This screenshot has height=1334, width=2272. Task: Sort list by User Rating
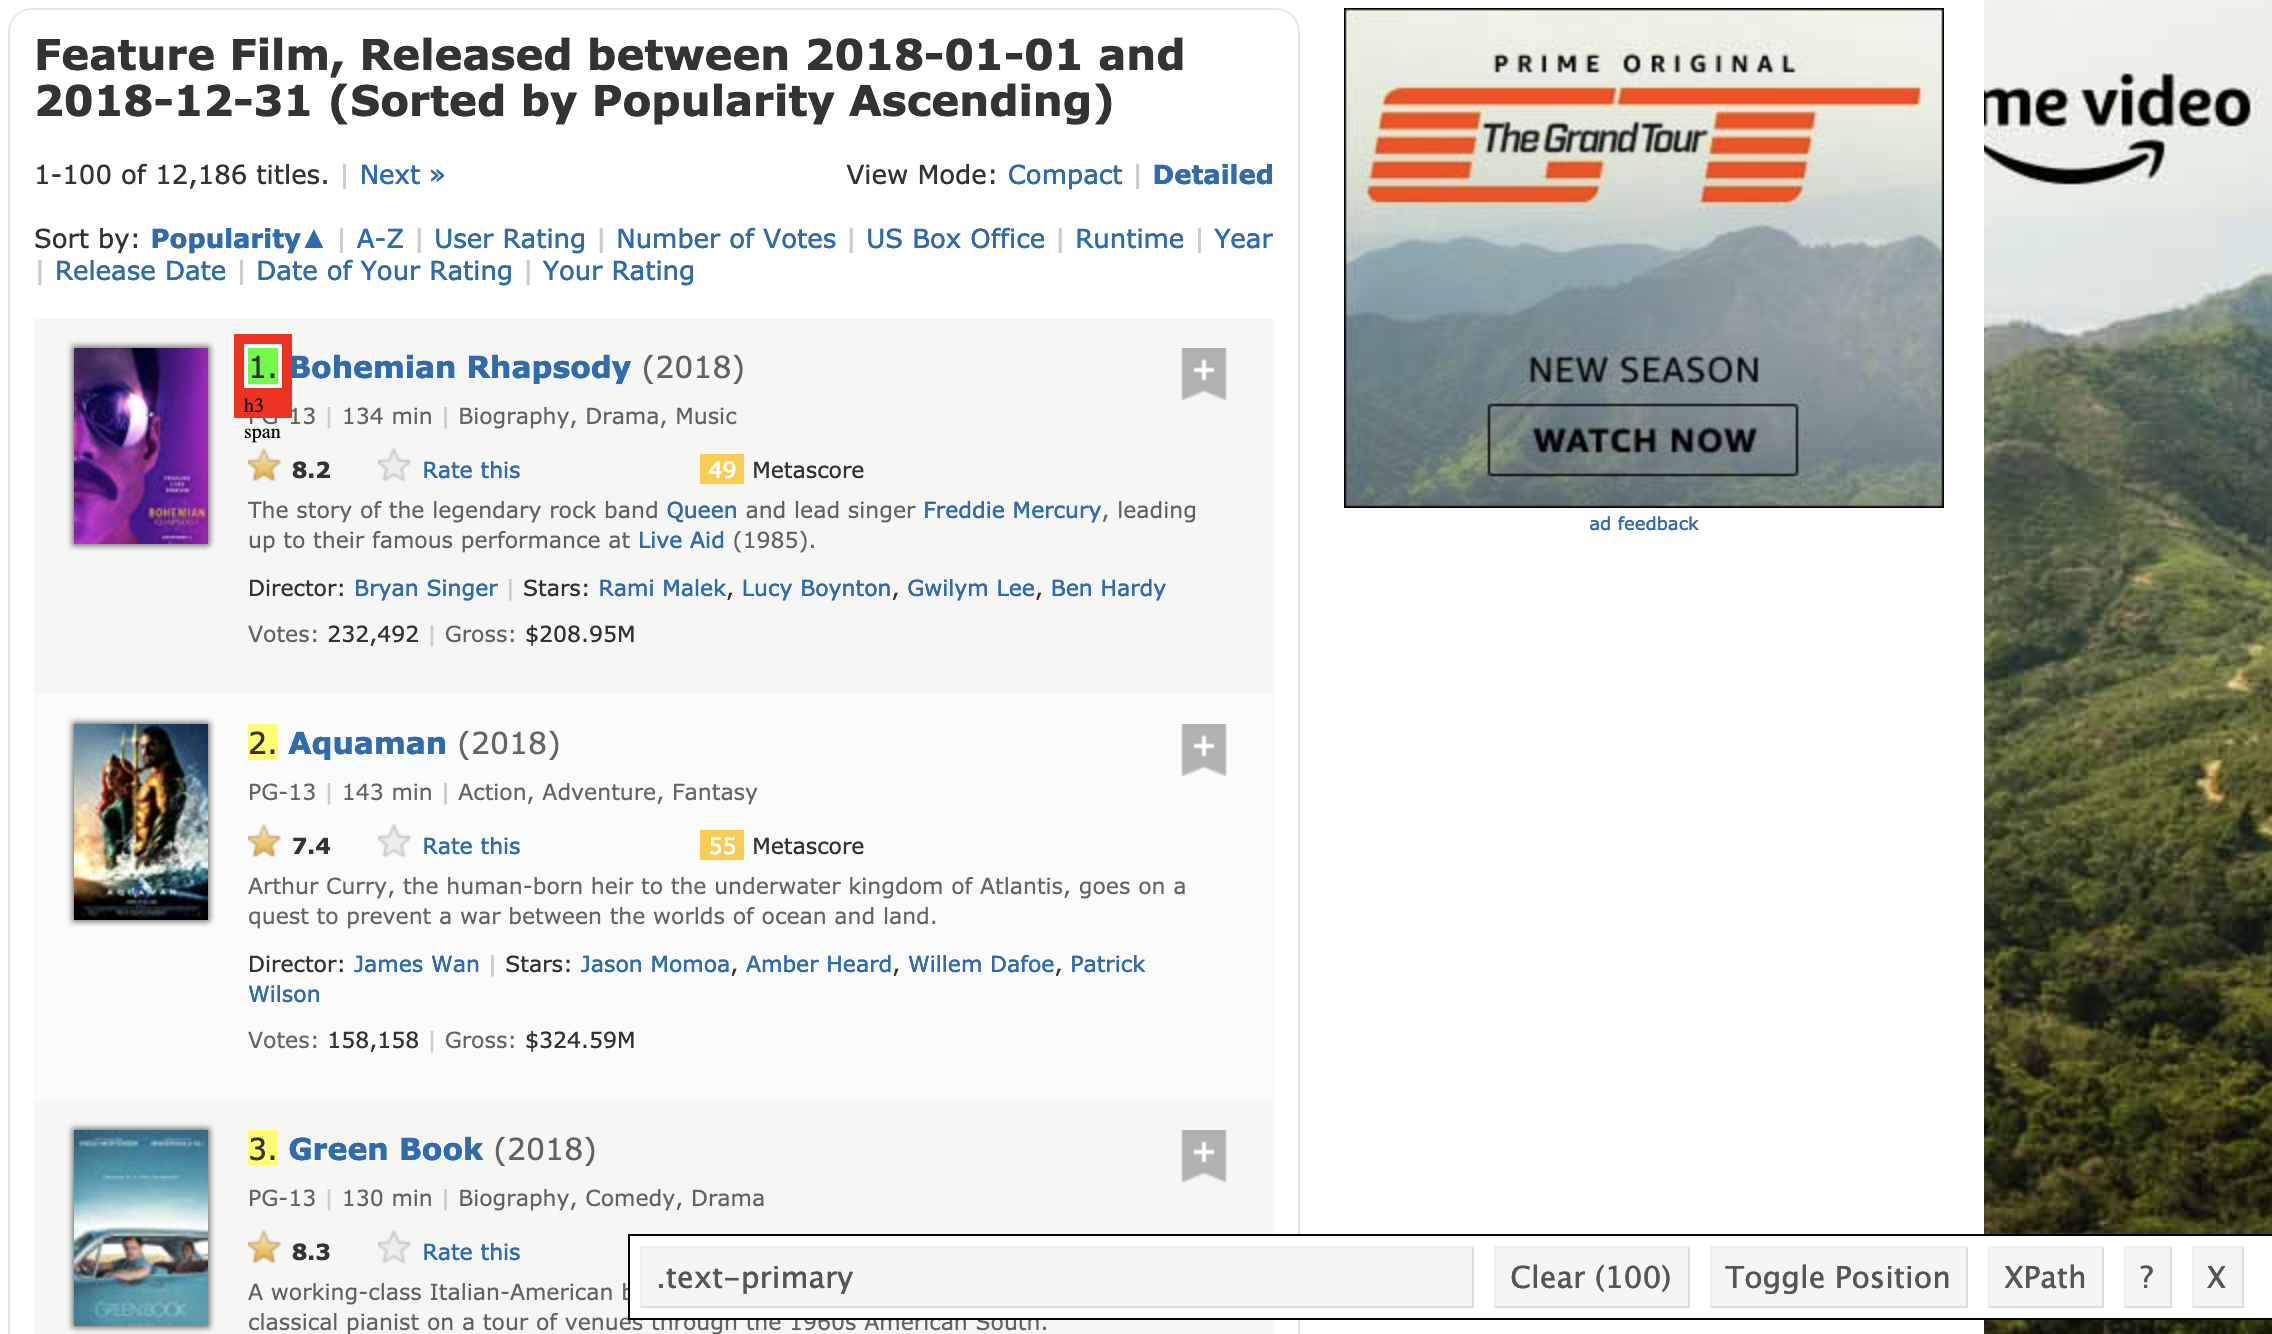coord(509,239)
